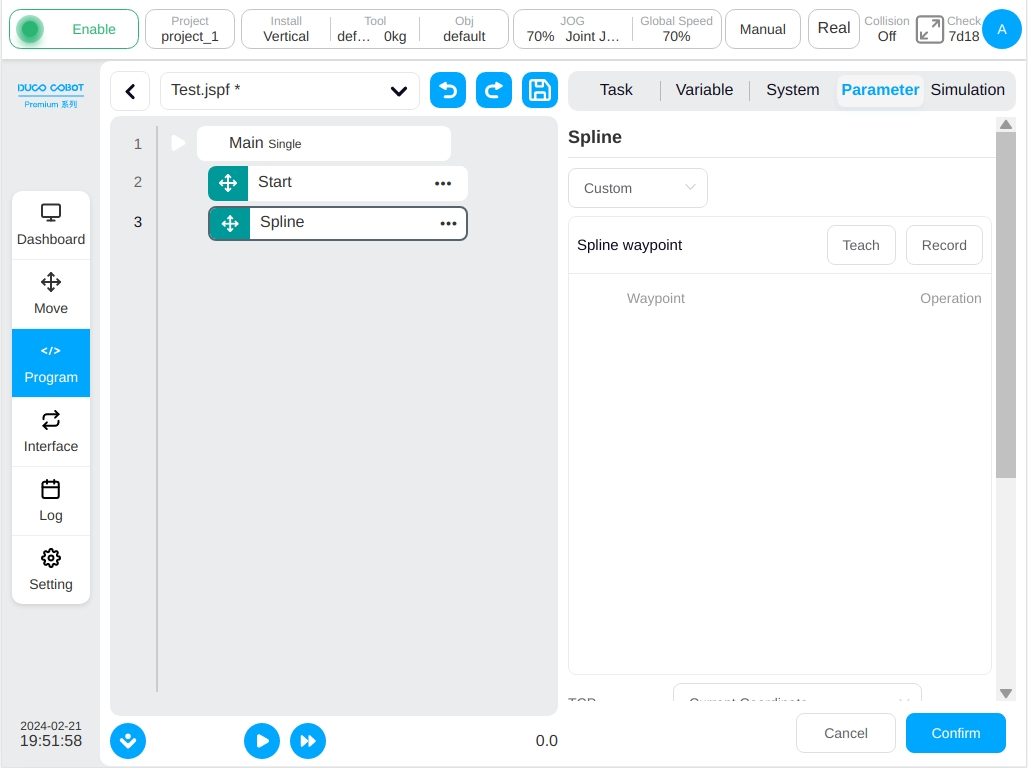Screen dimensions: 1028x768
Task: Open the Spline node options menu
Action: click(x=448, y=224)
